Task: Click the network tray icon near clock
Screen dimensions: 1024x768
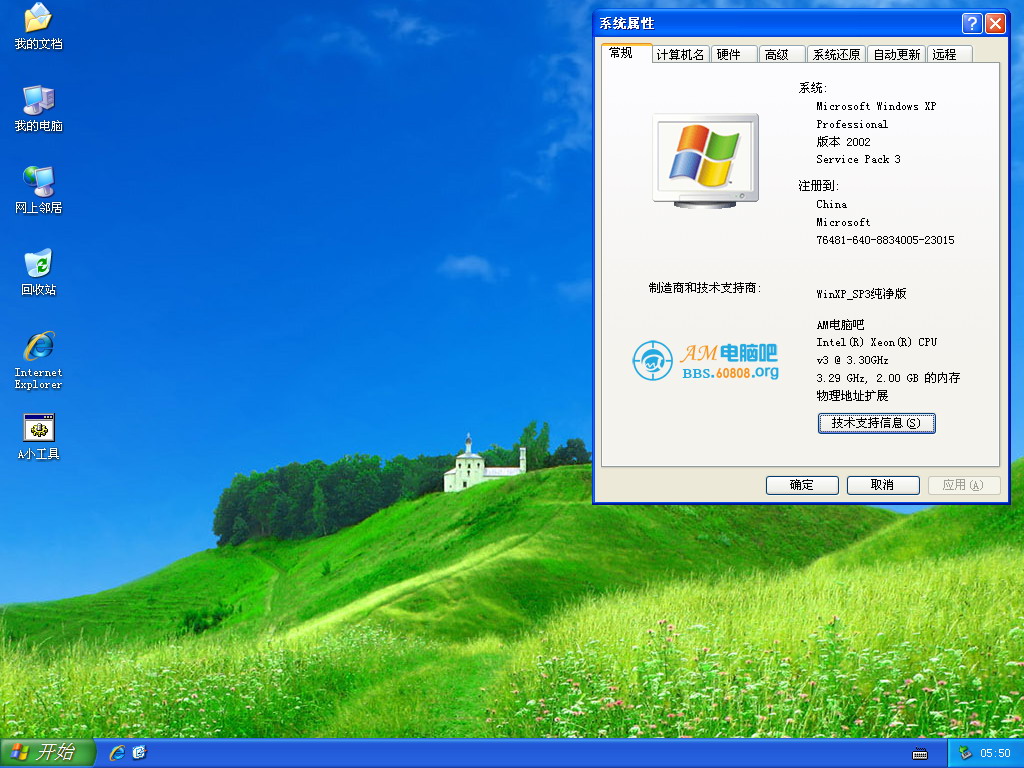Action: (x=965, y=753)
